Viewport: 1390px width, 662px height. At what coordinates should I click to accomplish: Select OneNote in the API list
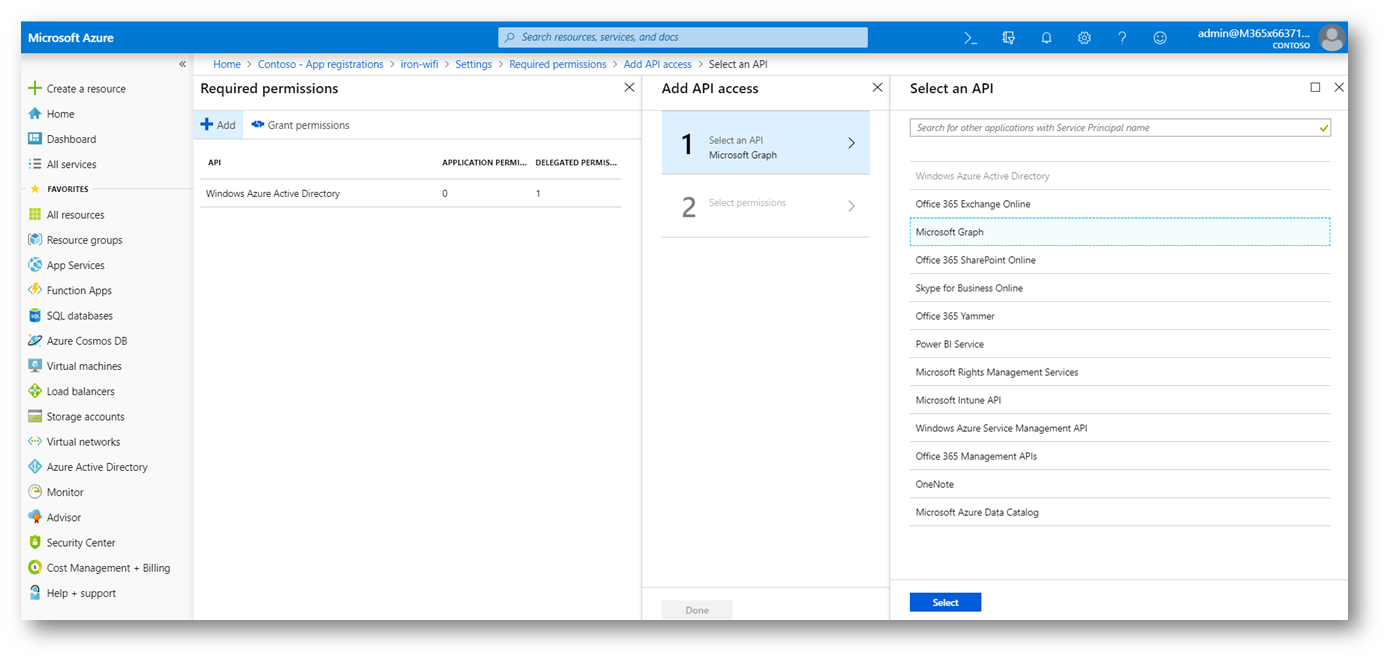tap(1120, 484)
